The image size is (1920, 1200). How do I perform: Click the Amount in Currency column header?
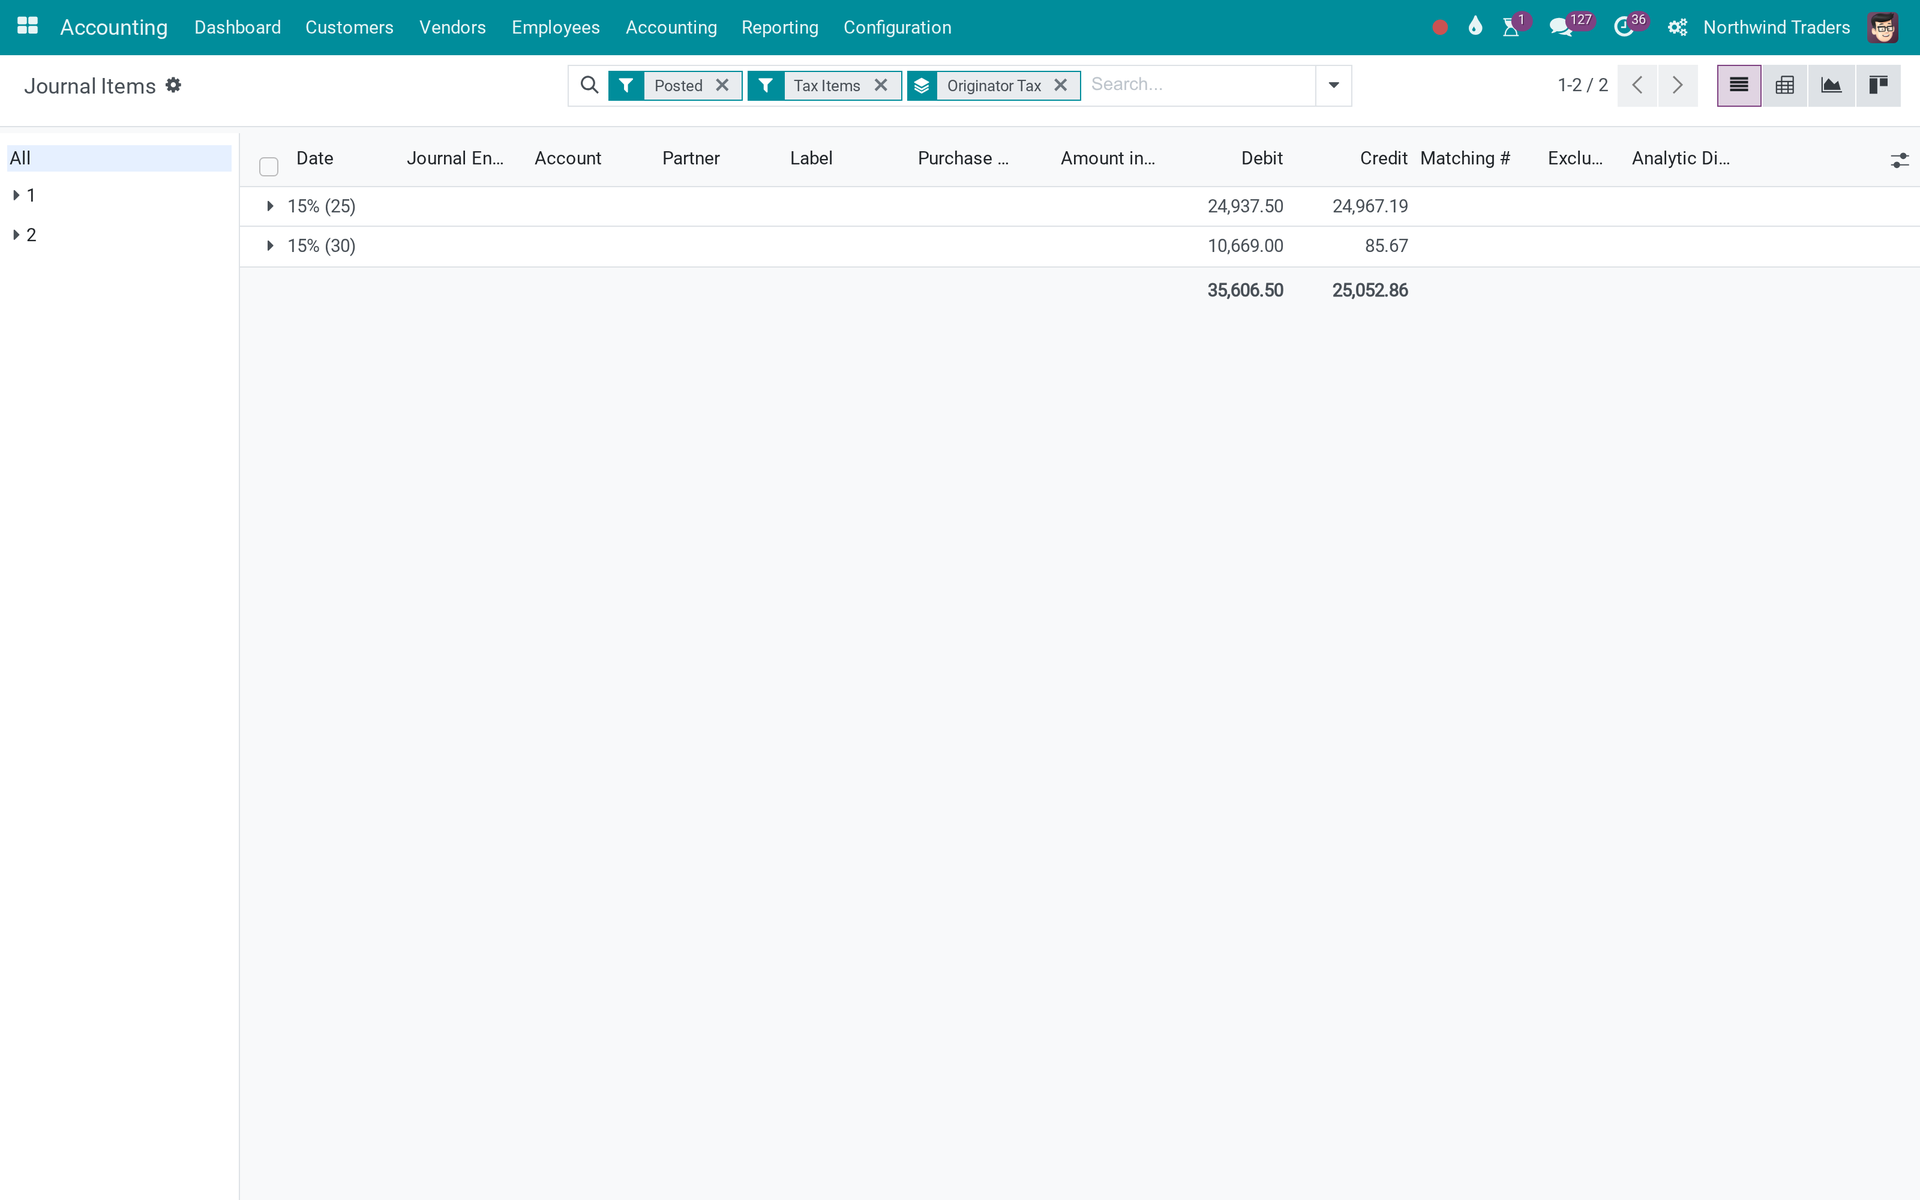pos(1107,158)
